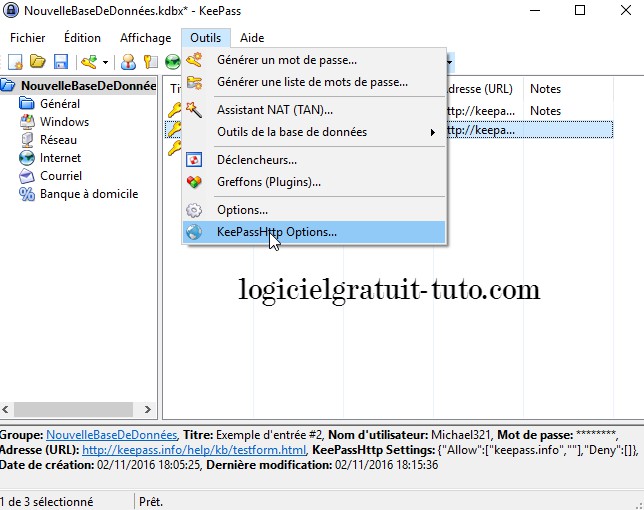Click the globe icon beside KeePassHttp Options
The width and height of the screenshot is (644, 510).
(x=194, y=232)
